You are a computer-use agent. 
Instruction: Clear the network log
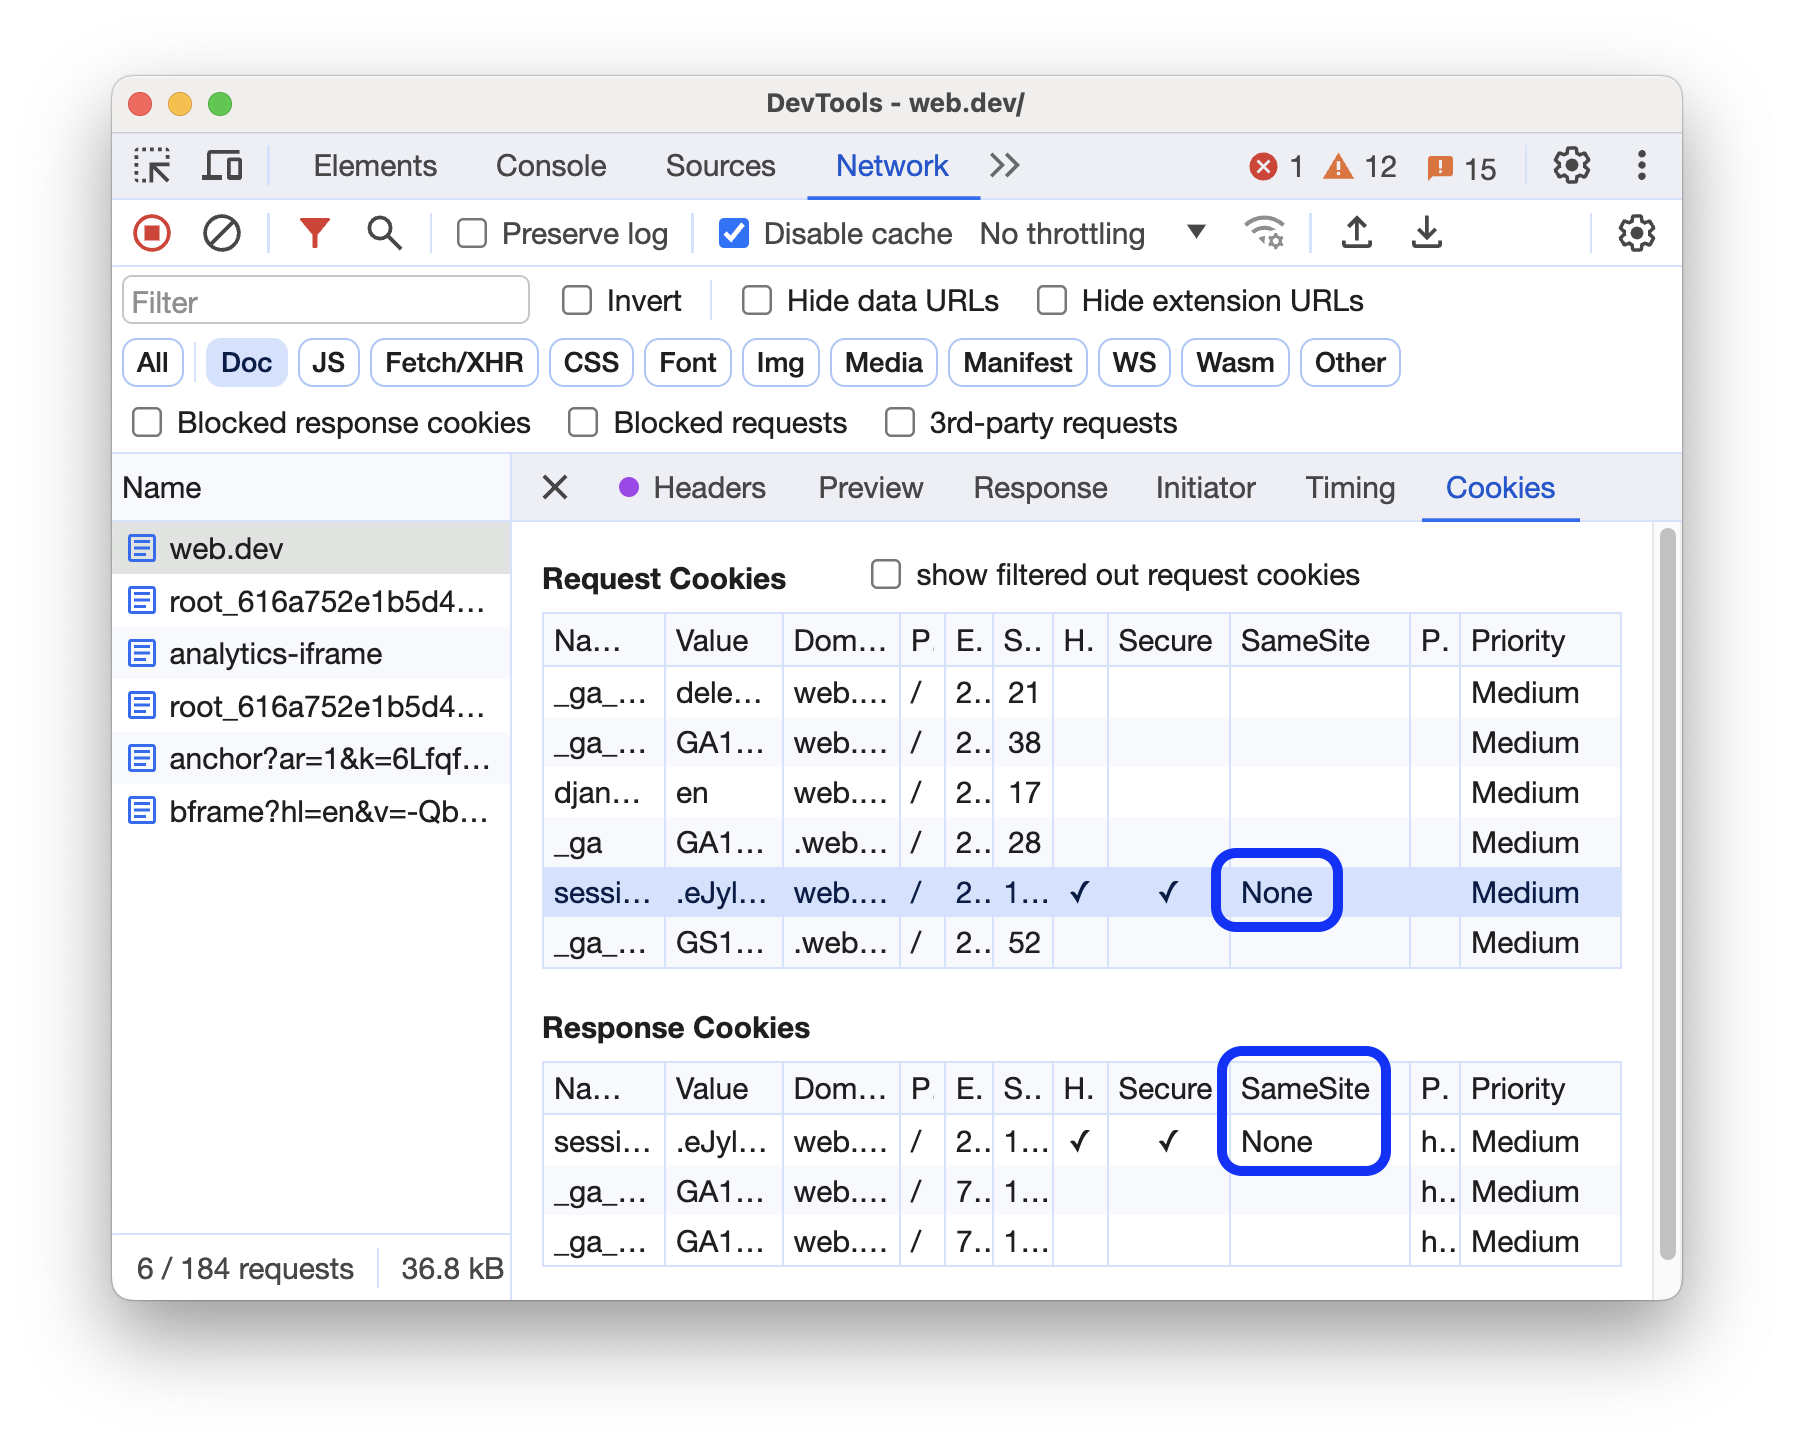pos(222,233)
